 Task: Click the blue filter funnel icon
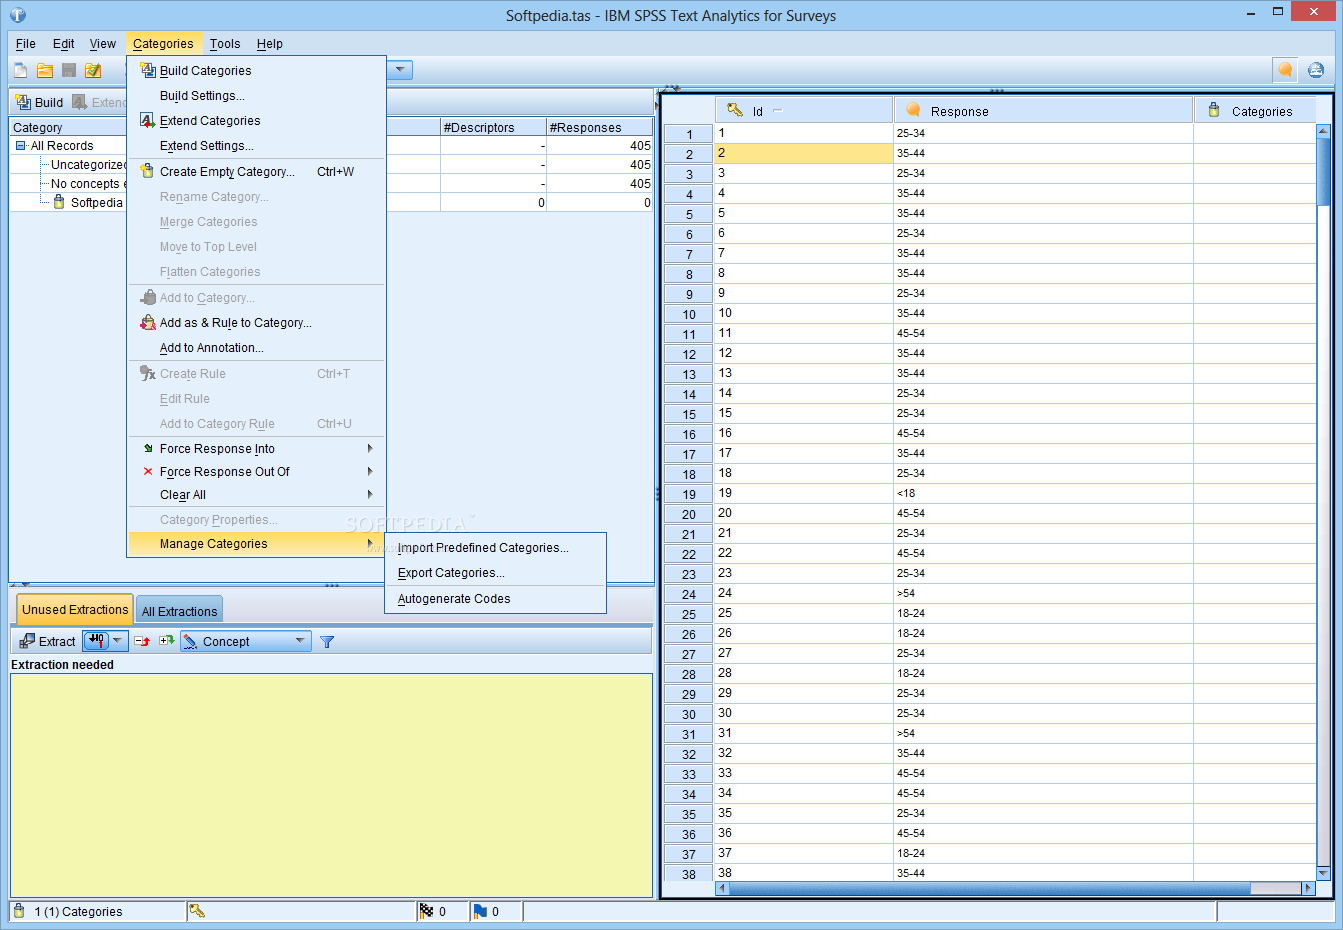(x=327, y=642)
